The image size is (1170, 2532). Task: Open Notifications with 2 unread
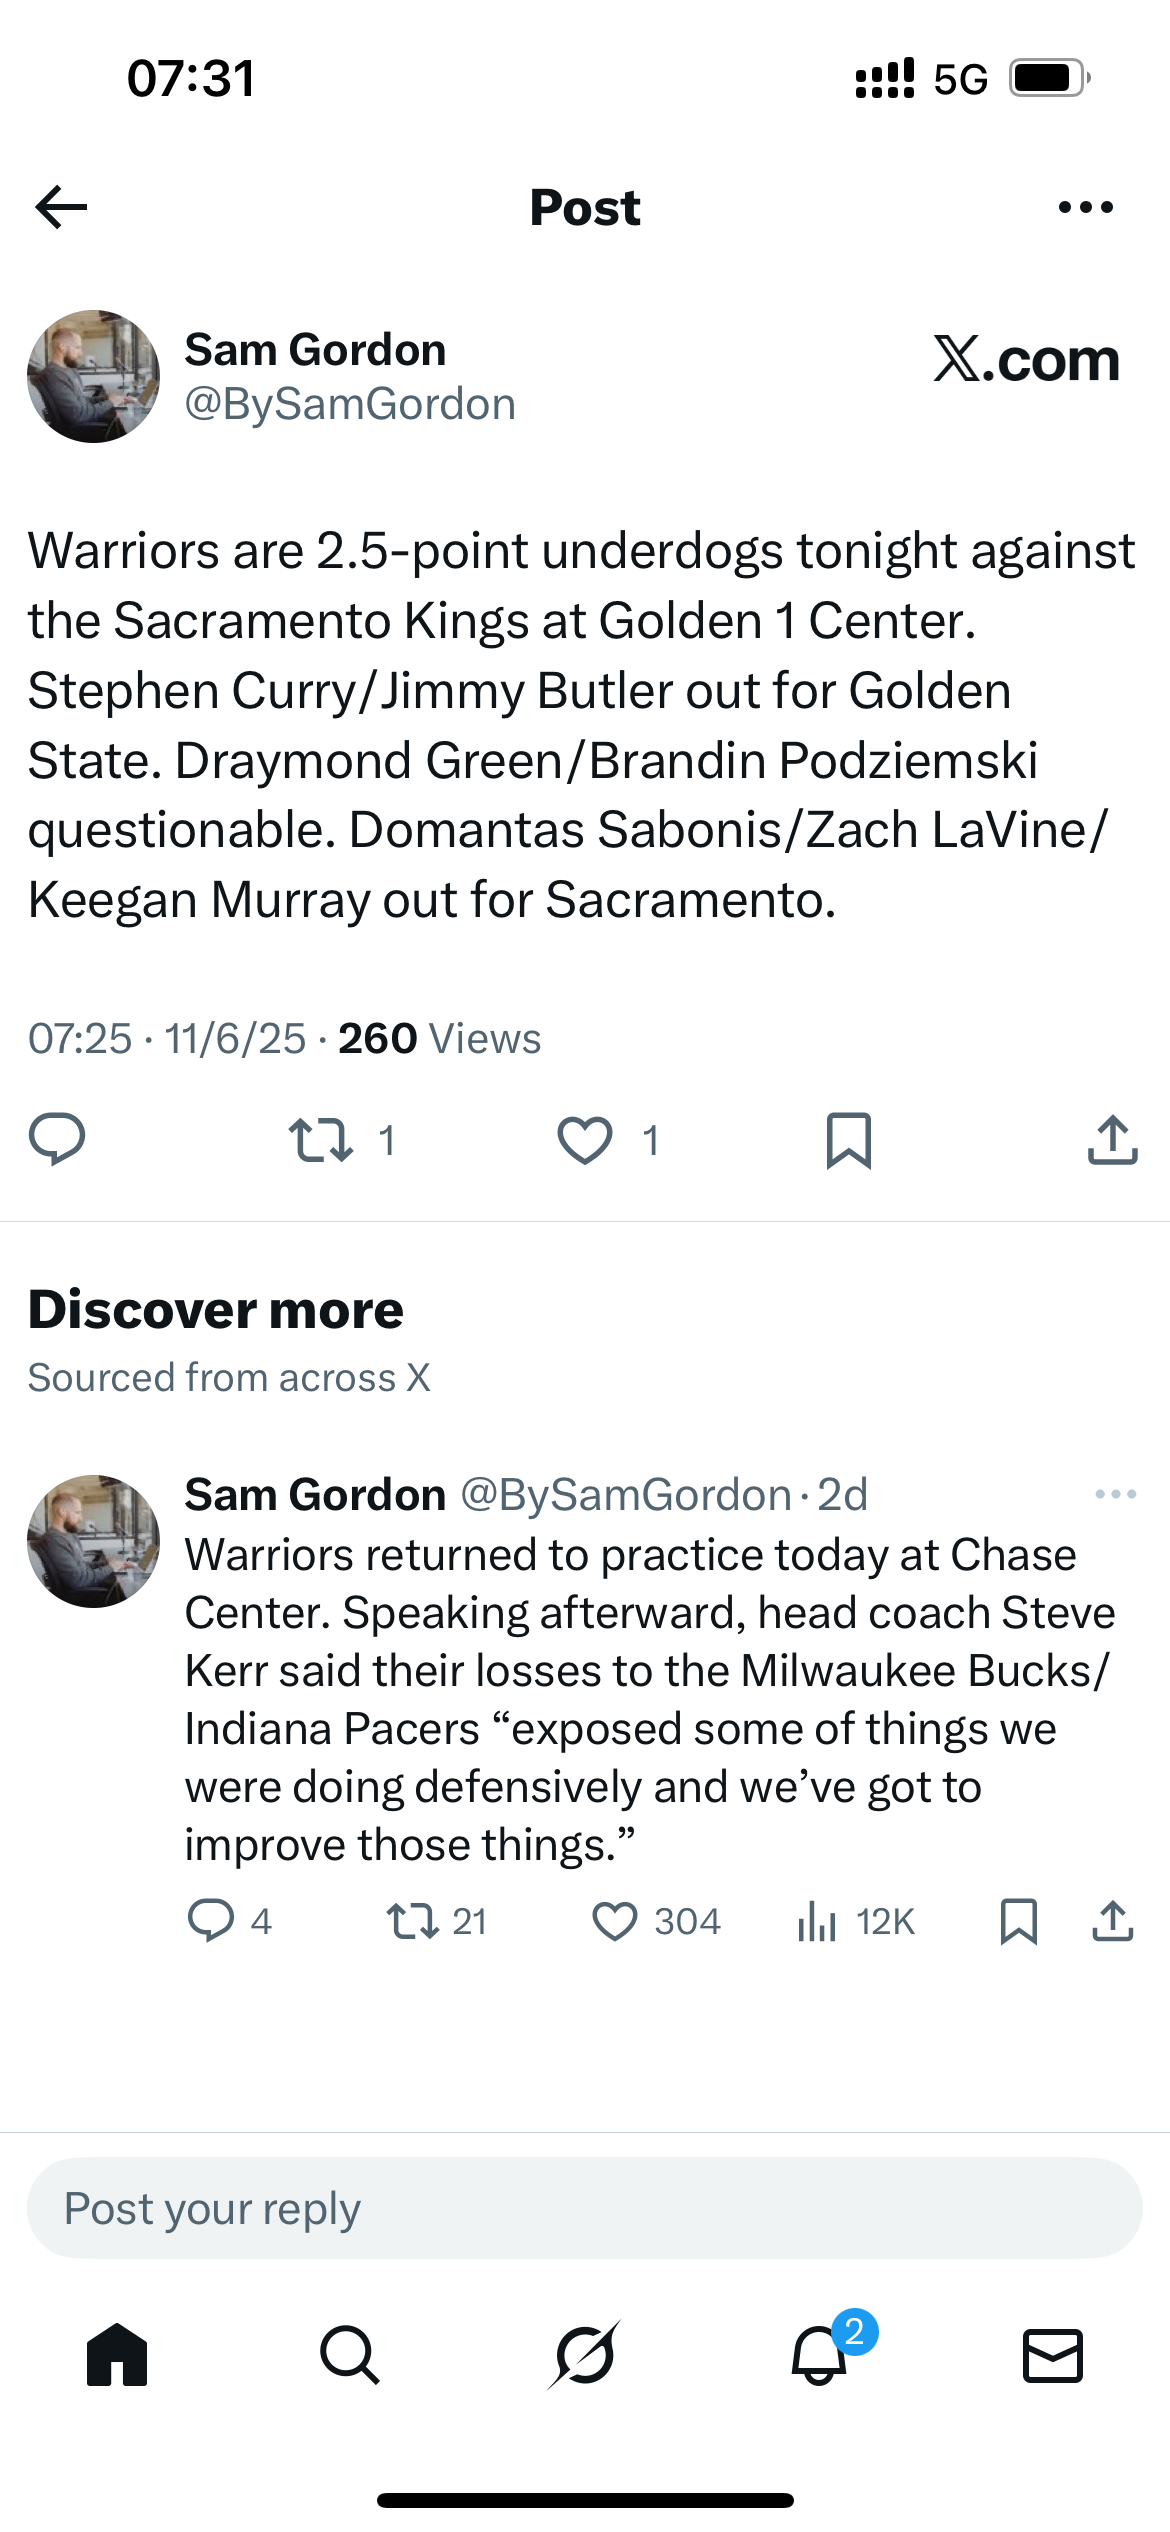820,2355
